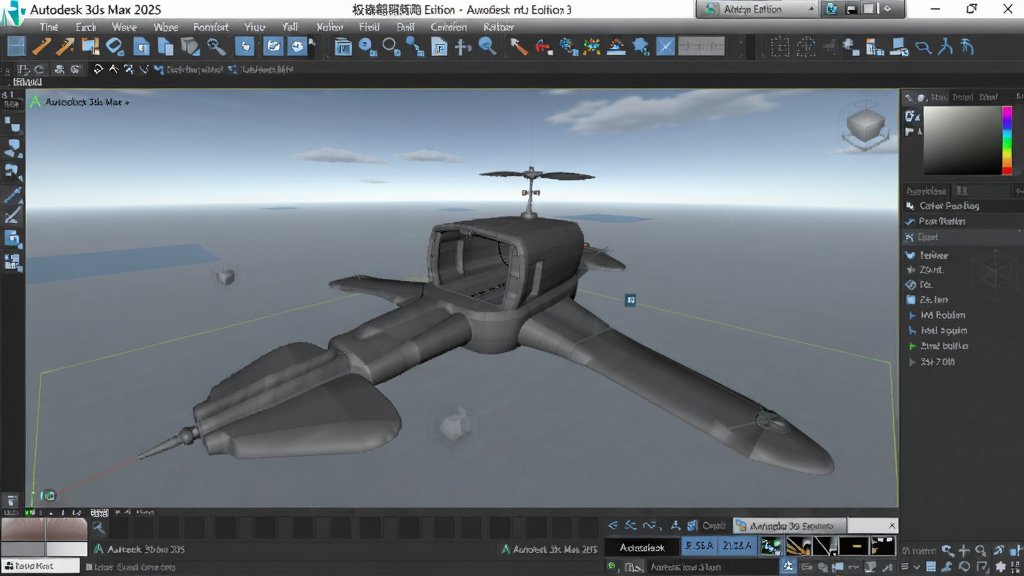Click the blue splat toolbar icon
This screenshot has width=1024, height=576.
(641, 46)
